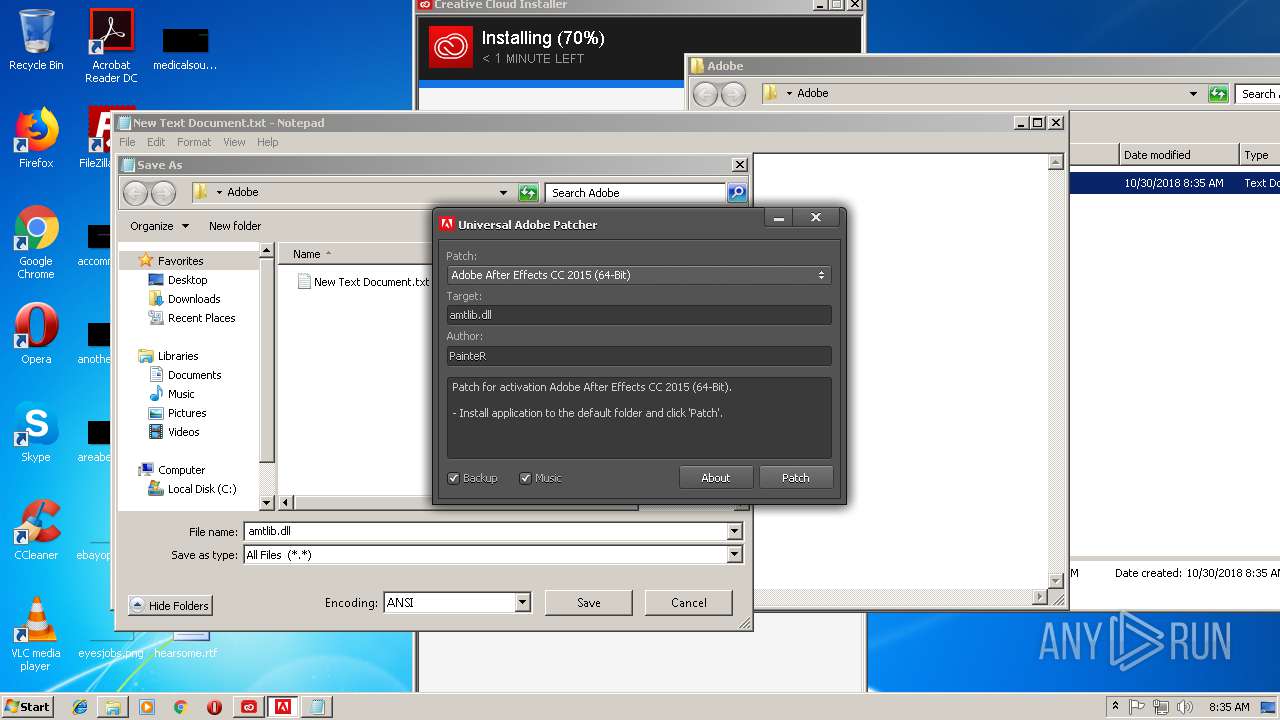Launch Google Chrome from the desktop

[x=36, y=243]
